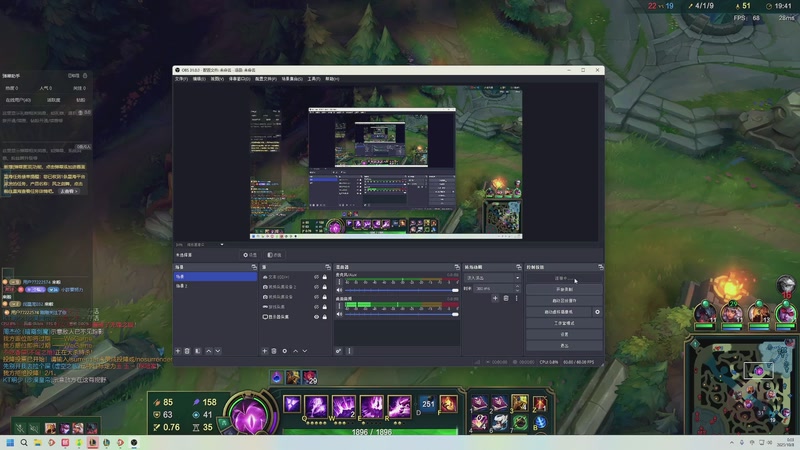The width and height of the screenshot is (800, 450).
Task: Increase transition duration with spinner up arrow
Action: [517, 287]
